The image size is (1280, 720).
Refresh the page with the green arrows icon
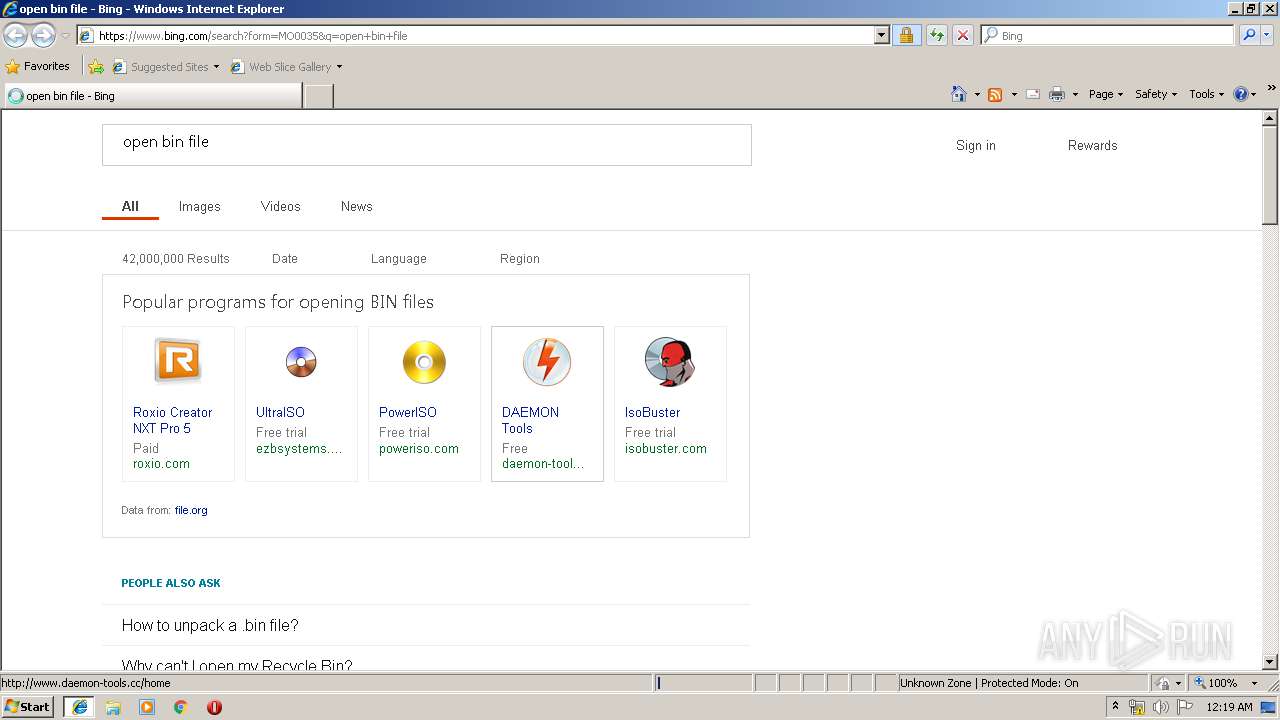(x=936, y=35)
